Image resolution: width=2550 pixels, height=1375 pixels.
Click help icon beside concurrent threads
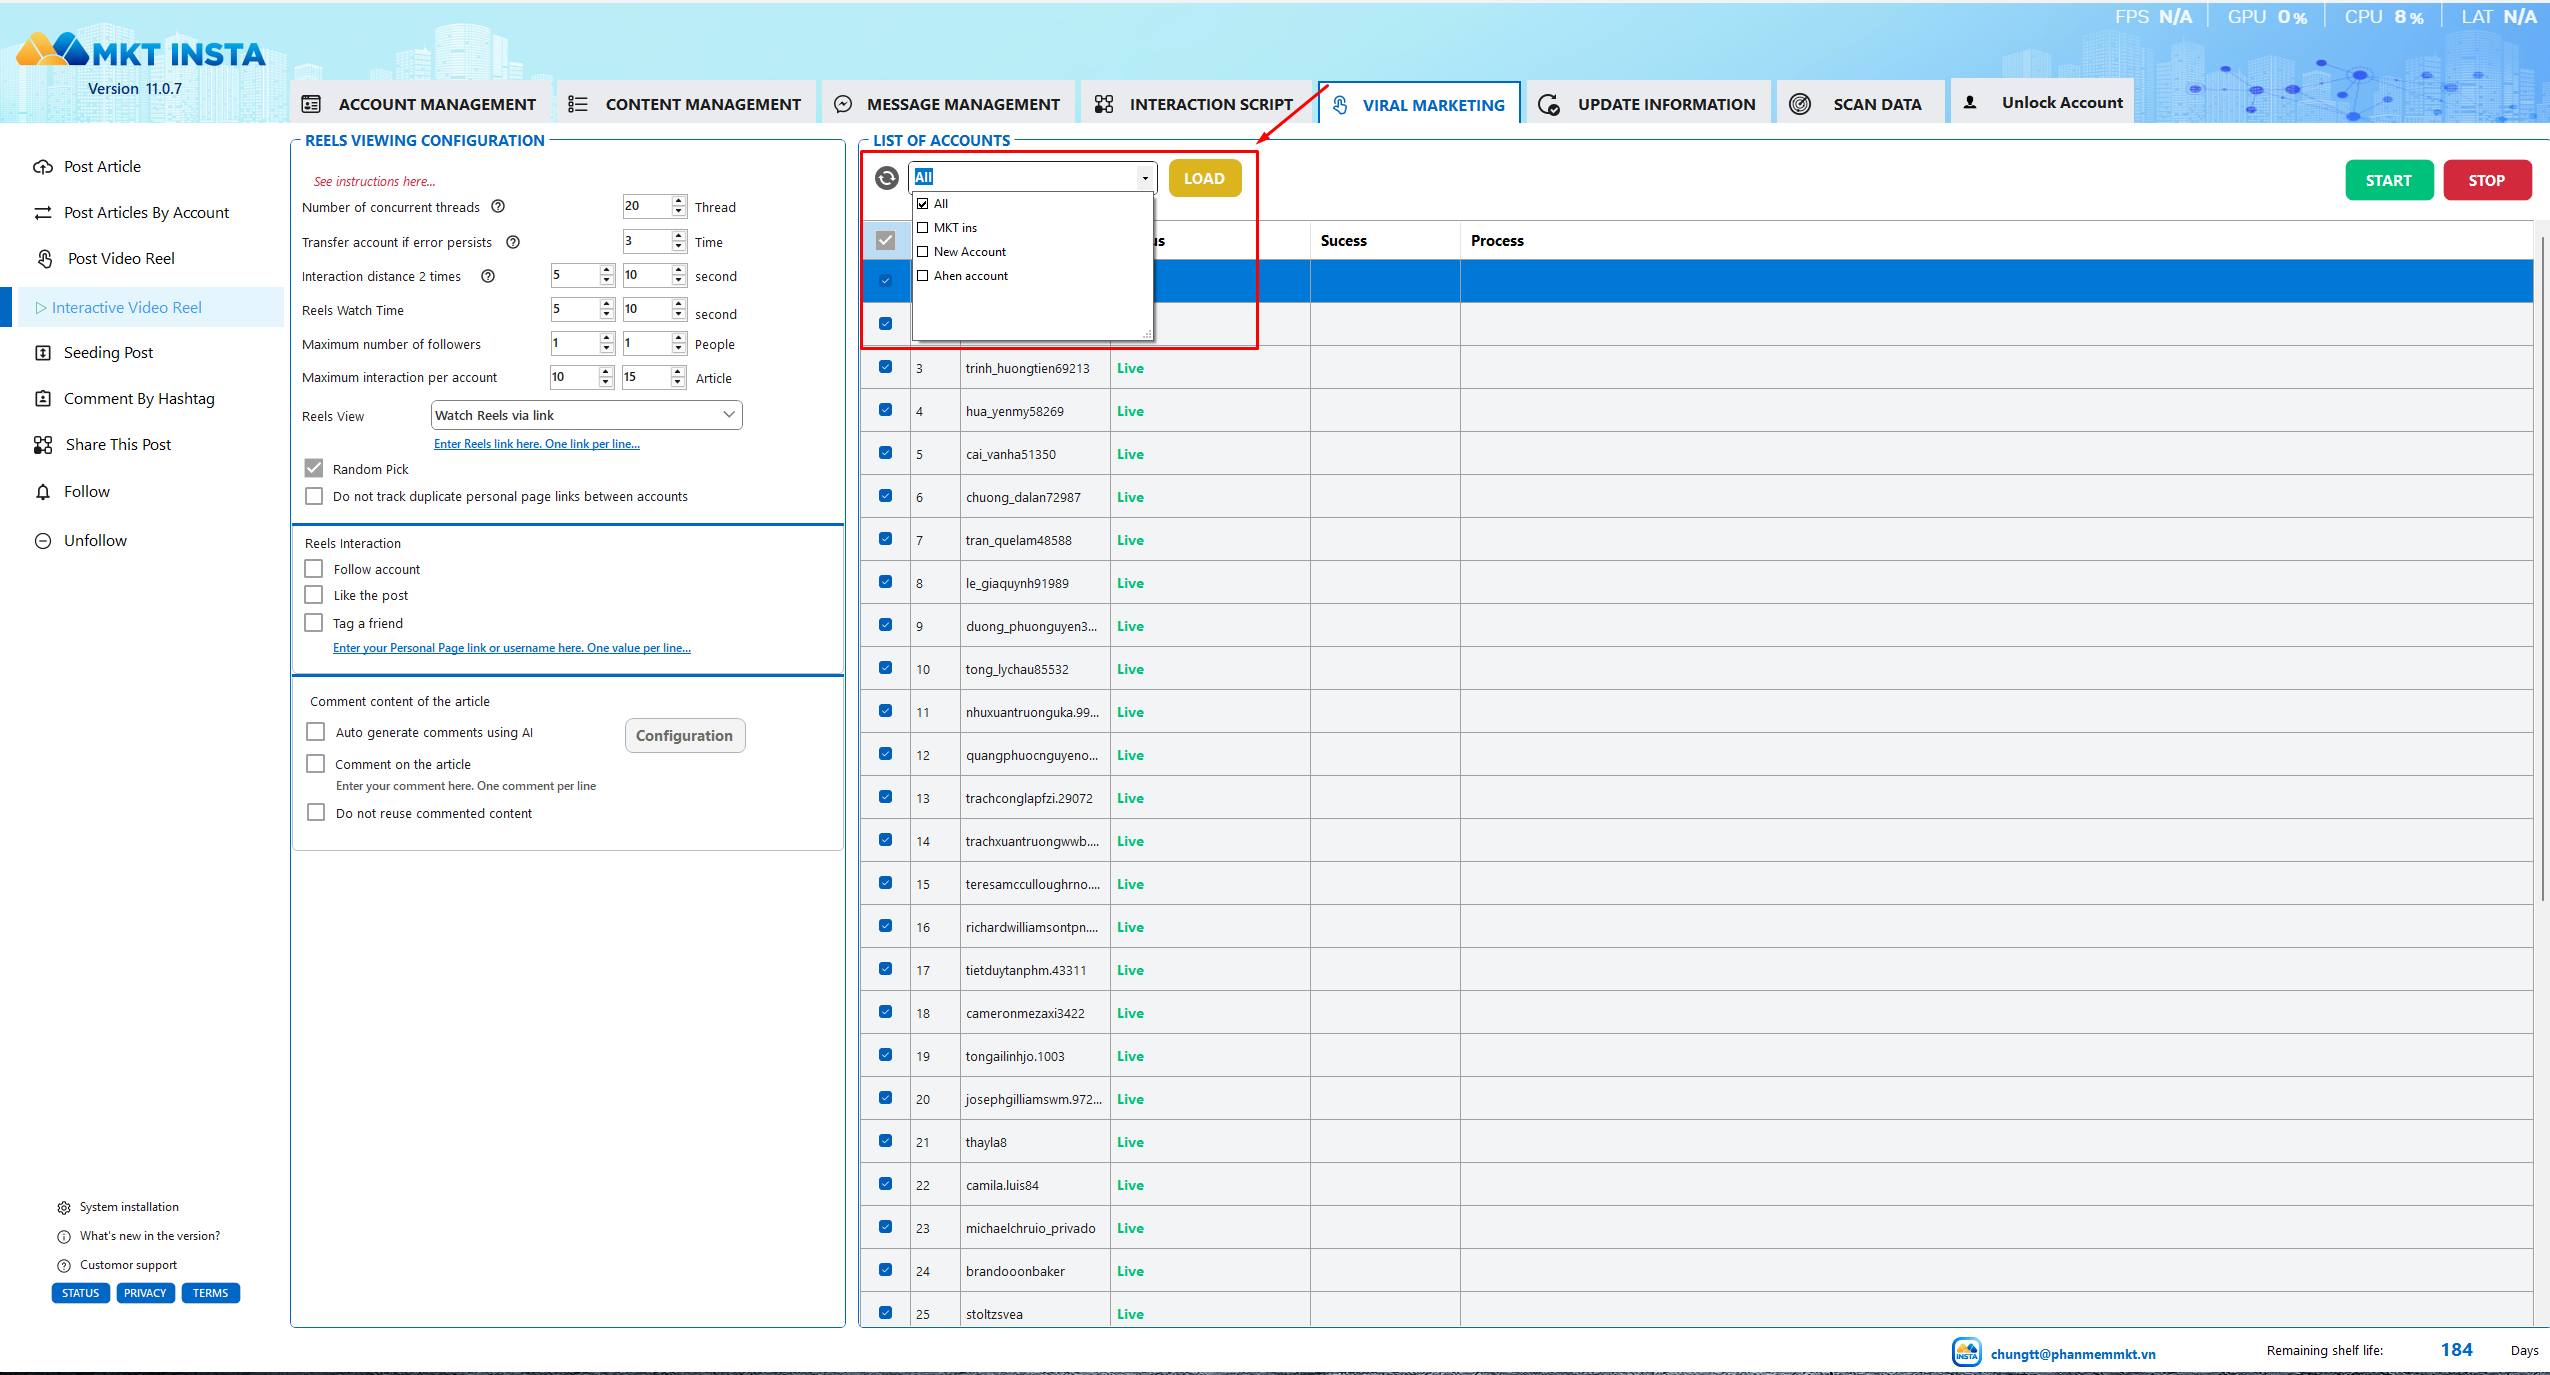[498, 207]
